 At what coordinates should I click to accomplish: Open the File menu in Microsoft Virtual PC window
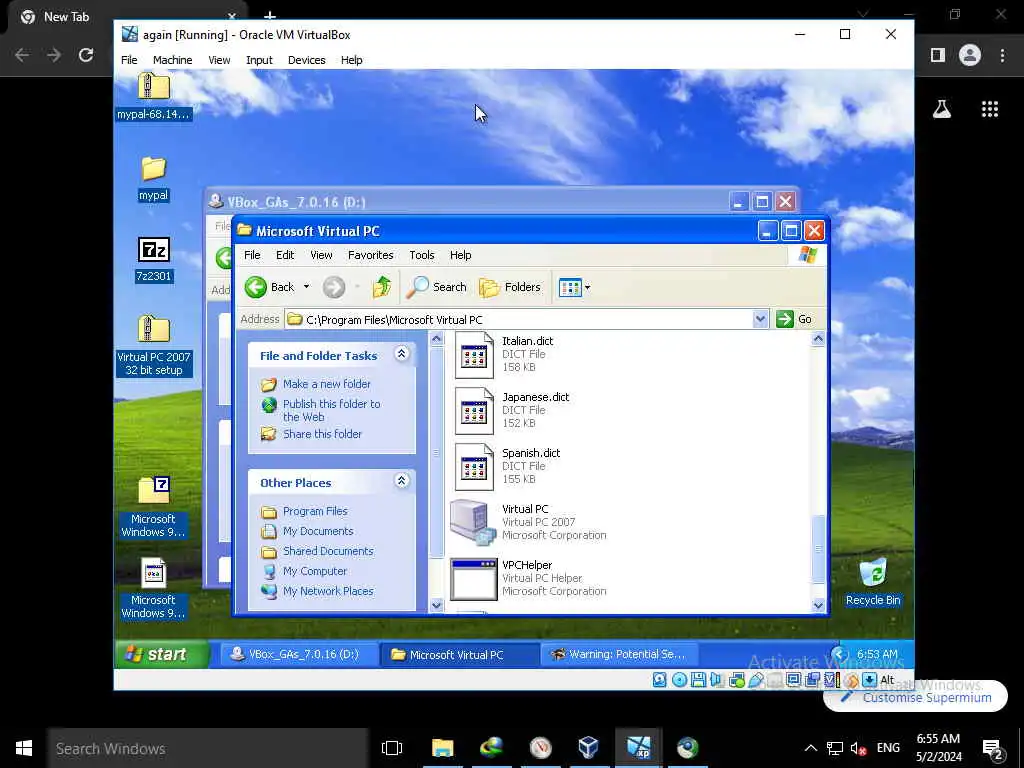point(252,255)
